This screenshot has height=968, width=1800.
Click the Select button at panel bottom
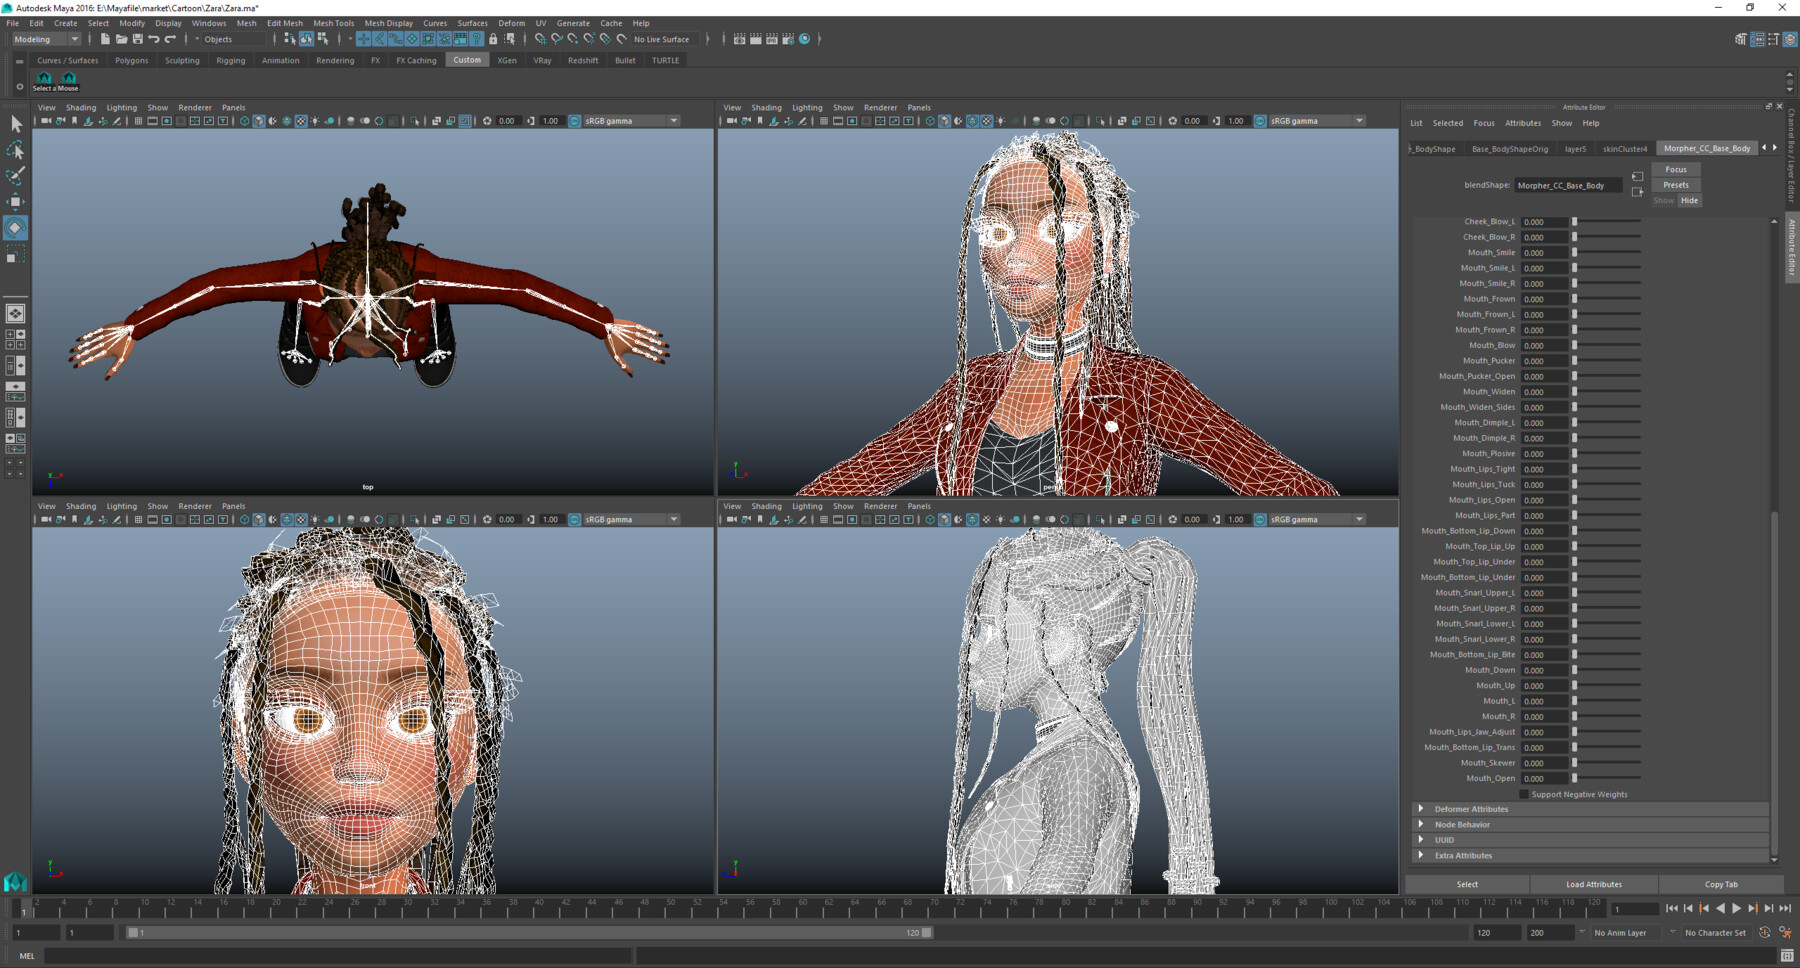click(1467, 884)
